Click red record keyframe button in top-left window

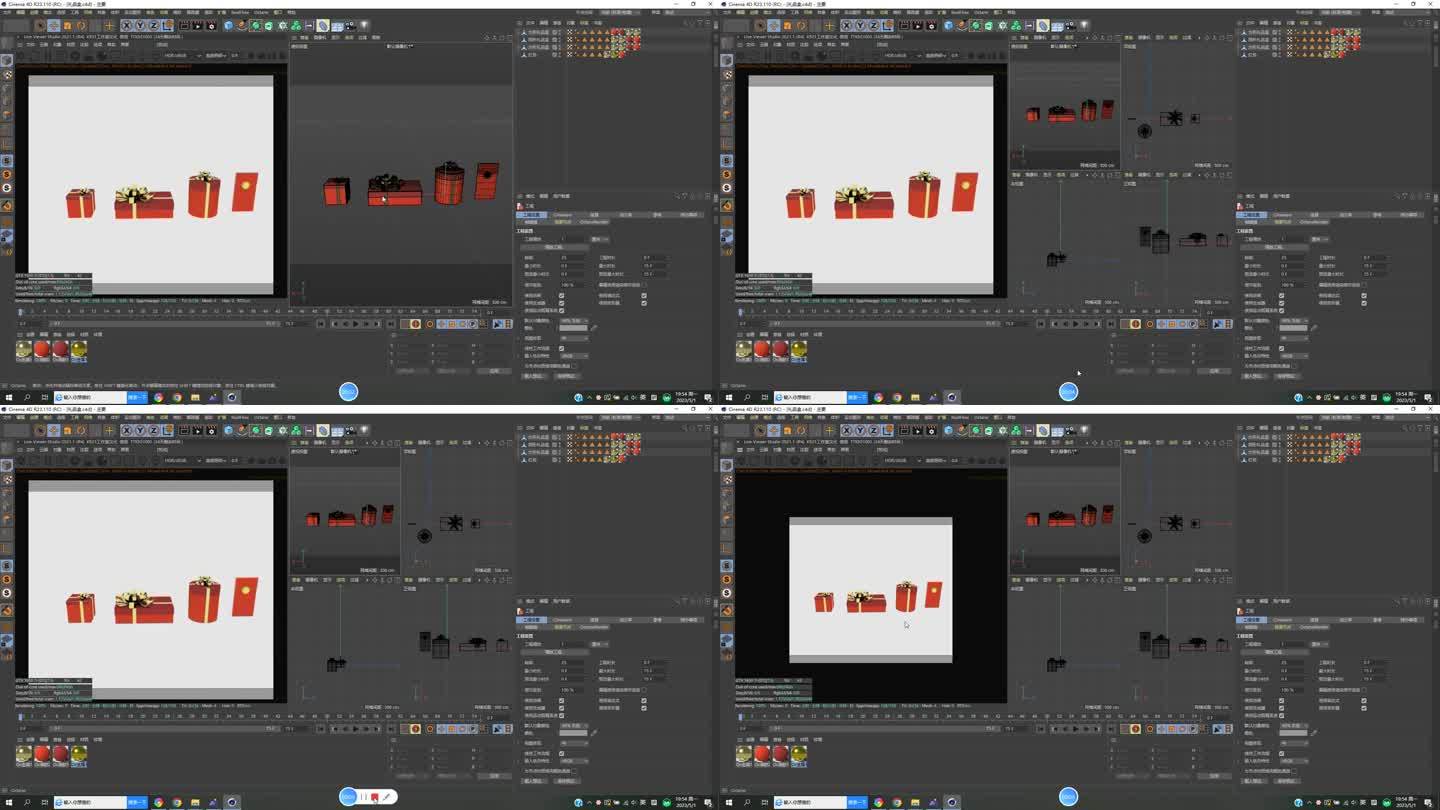pos(416,324)
